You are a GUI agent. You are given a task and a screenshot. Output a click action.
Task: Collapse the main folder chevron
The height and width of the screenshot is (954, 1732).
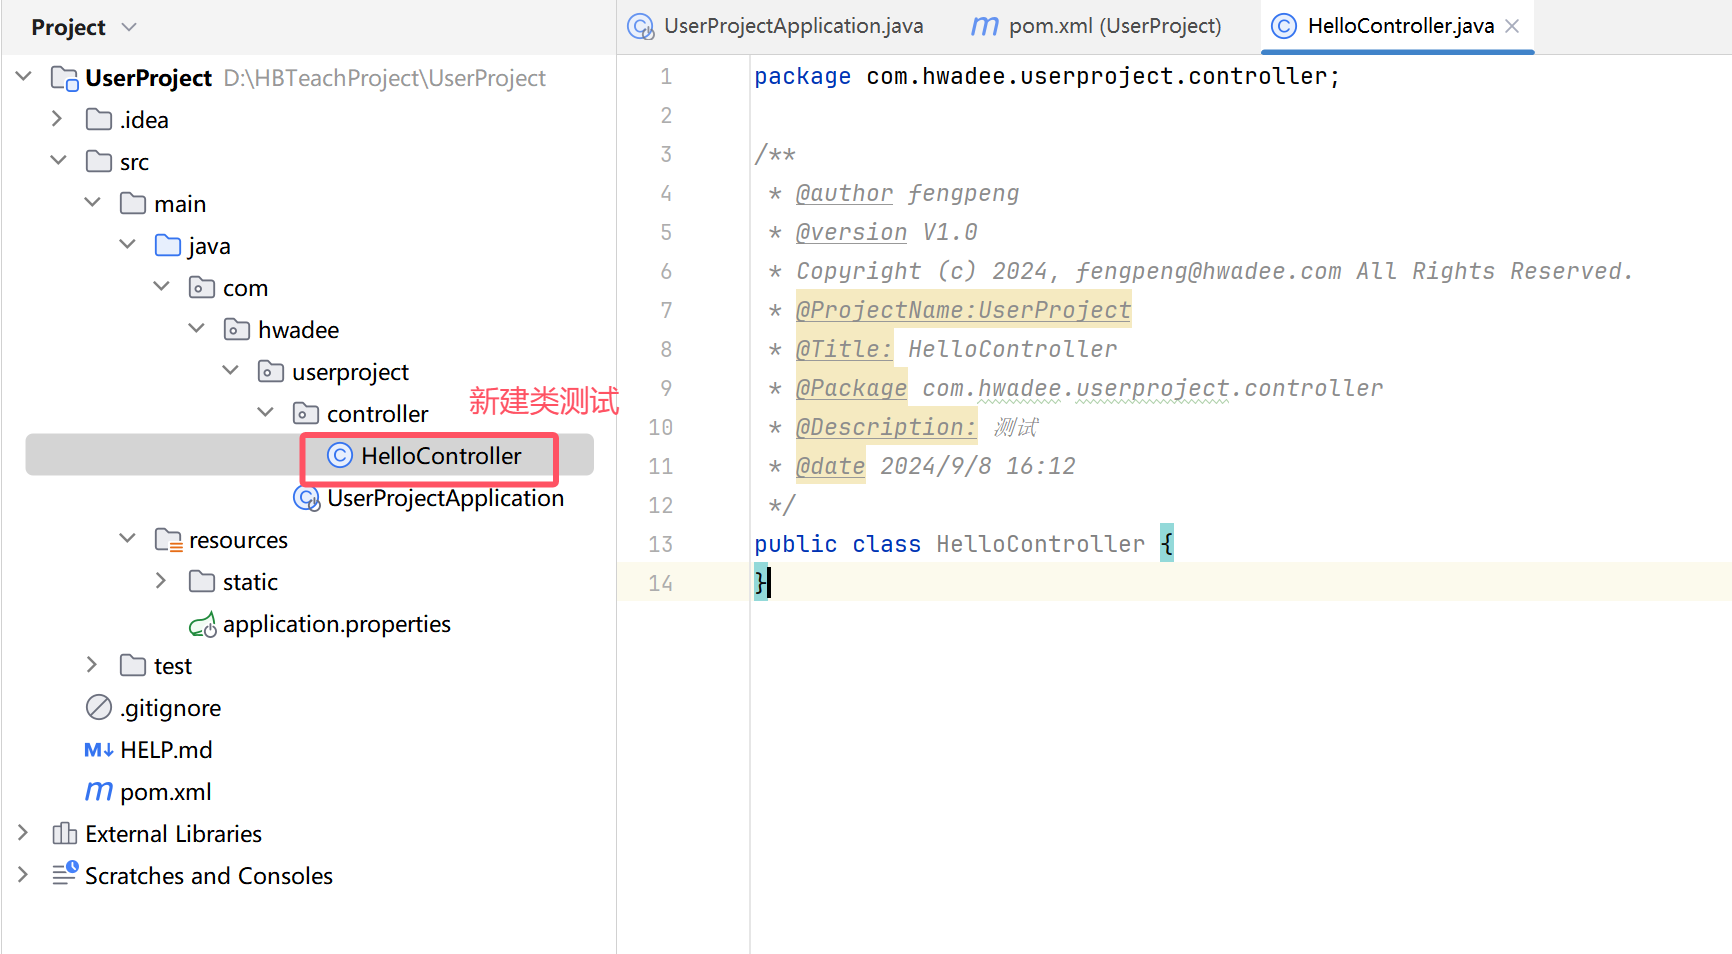coord(92,202)
